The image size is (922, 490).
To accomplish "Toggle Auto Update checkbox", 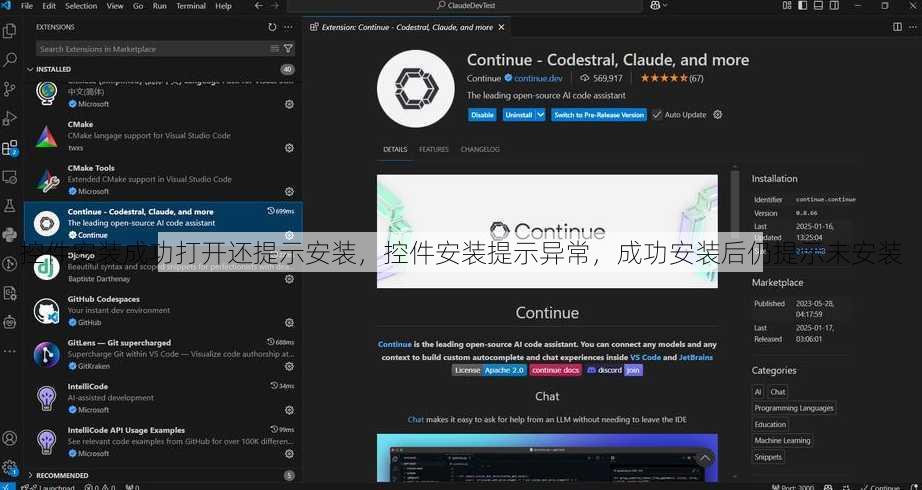I will tap(657, 115).
